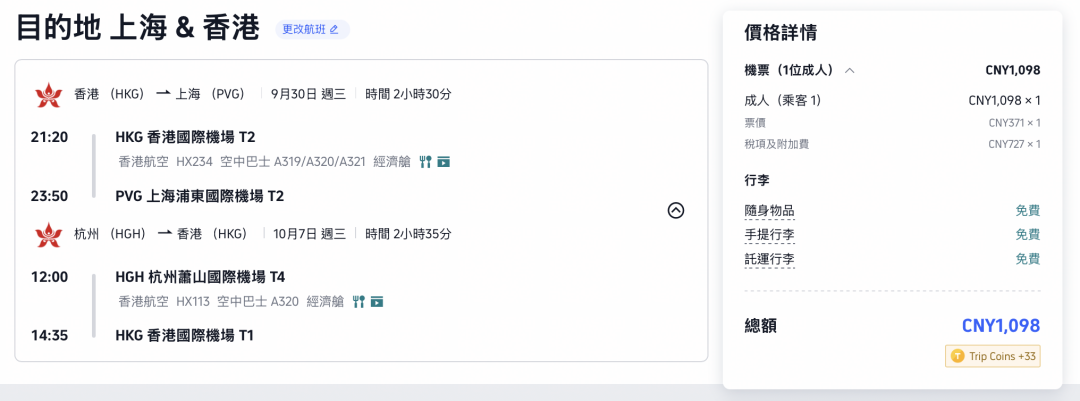Image resolution: width=1080 pixels, height=401 pixels.
Task: Click the HGH 杭州蕭山國際機場 T4 departure
Action: pyautogui.click(x=200, y=278)
